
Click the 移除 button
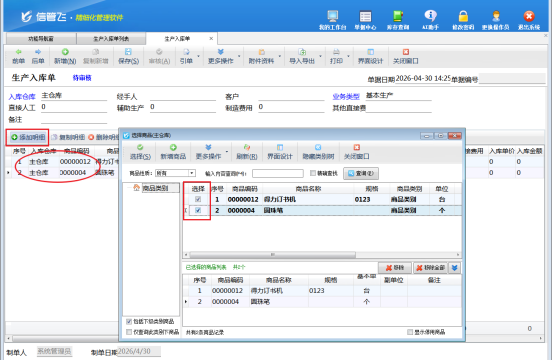[395, 268]
